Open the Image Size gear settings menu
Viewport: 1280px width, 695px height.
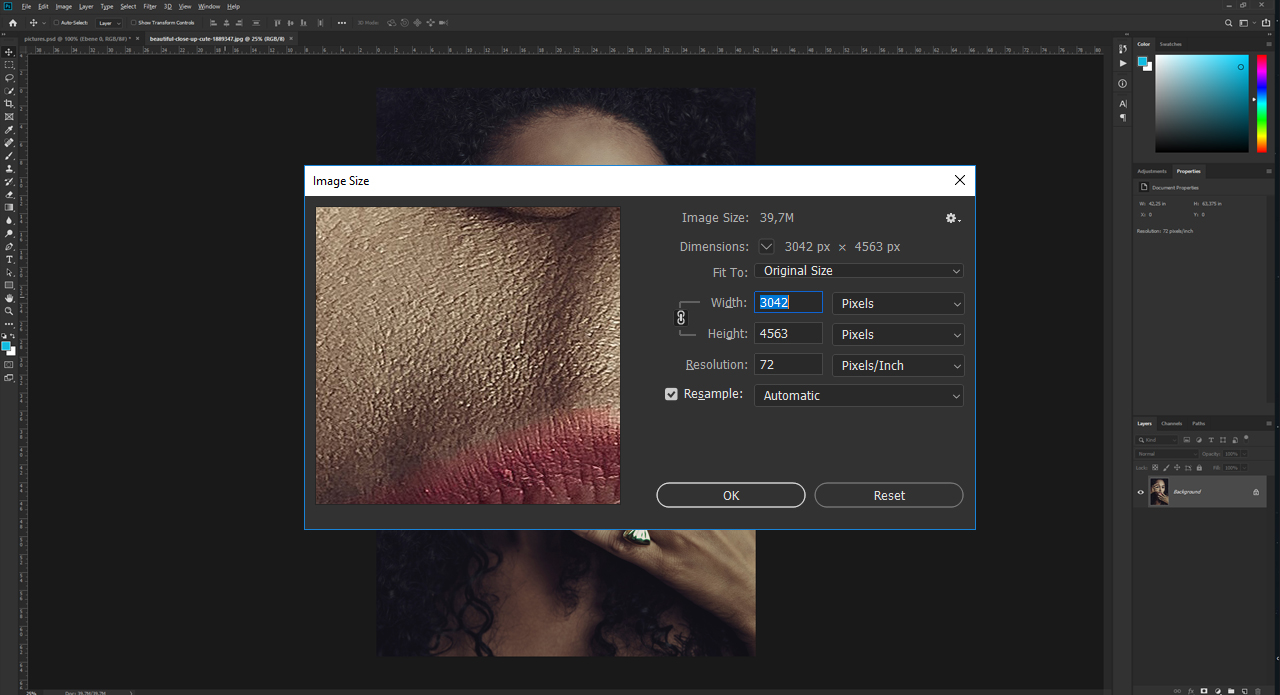tap(952, 218)
